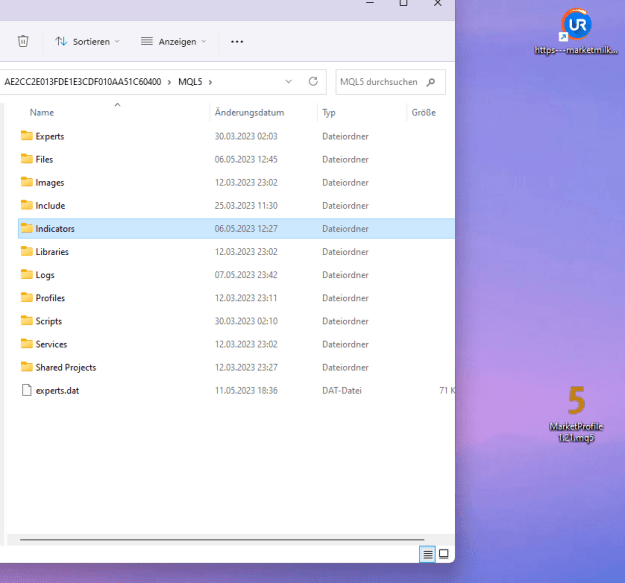The width and height of the screenshot is (625, 583).
Task: Click the Libraries folder name
Action: coord(52,252)
